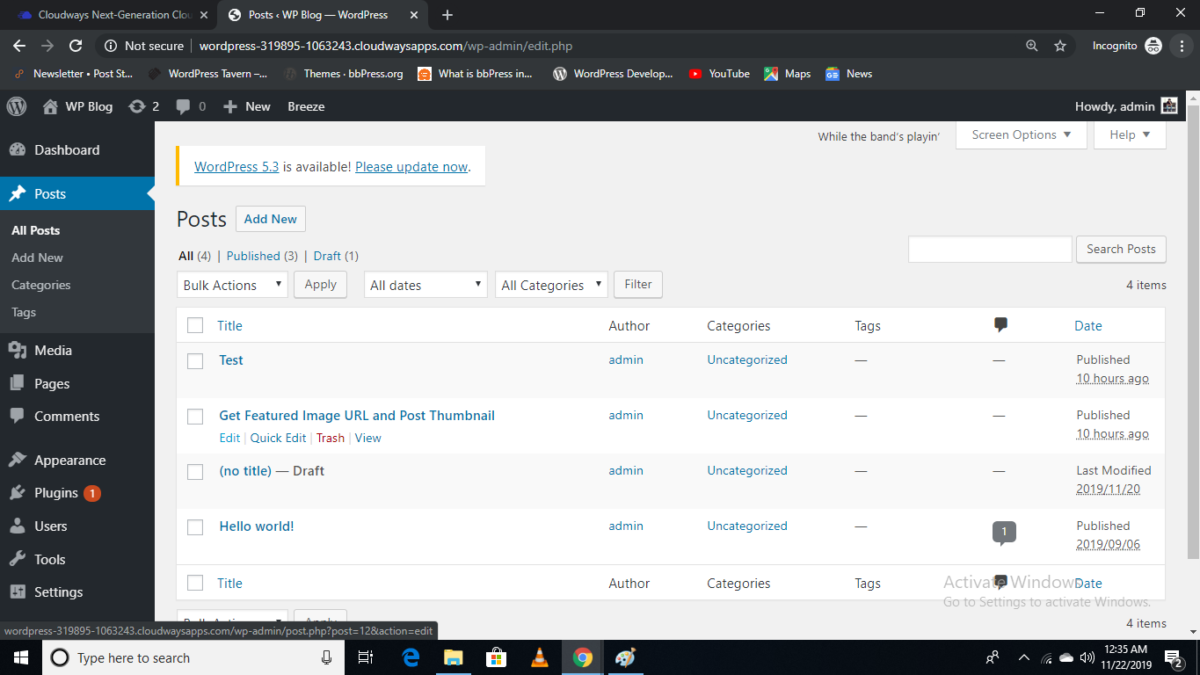Open the Windows Start menu
Screen dimensions: 1200x675
pos(20,657)
